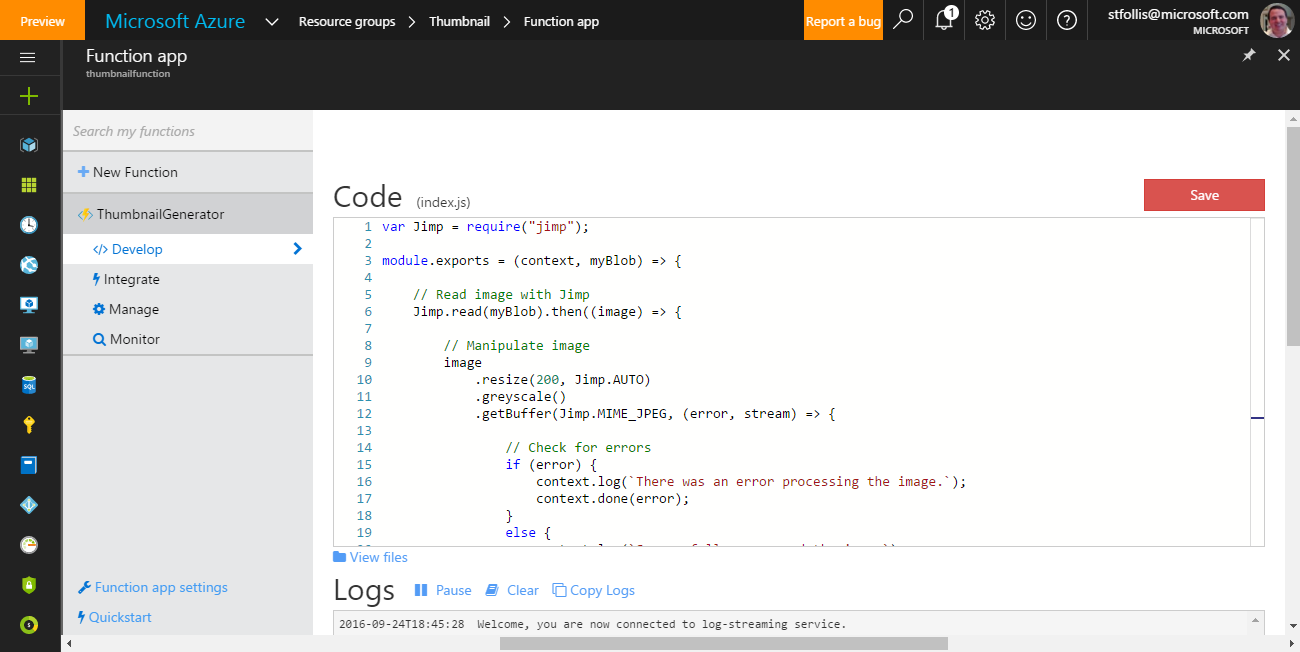Save the index.js code
This screenshot has height=652, width=1300.
(x=1204, y=195)
